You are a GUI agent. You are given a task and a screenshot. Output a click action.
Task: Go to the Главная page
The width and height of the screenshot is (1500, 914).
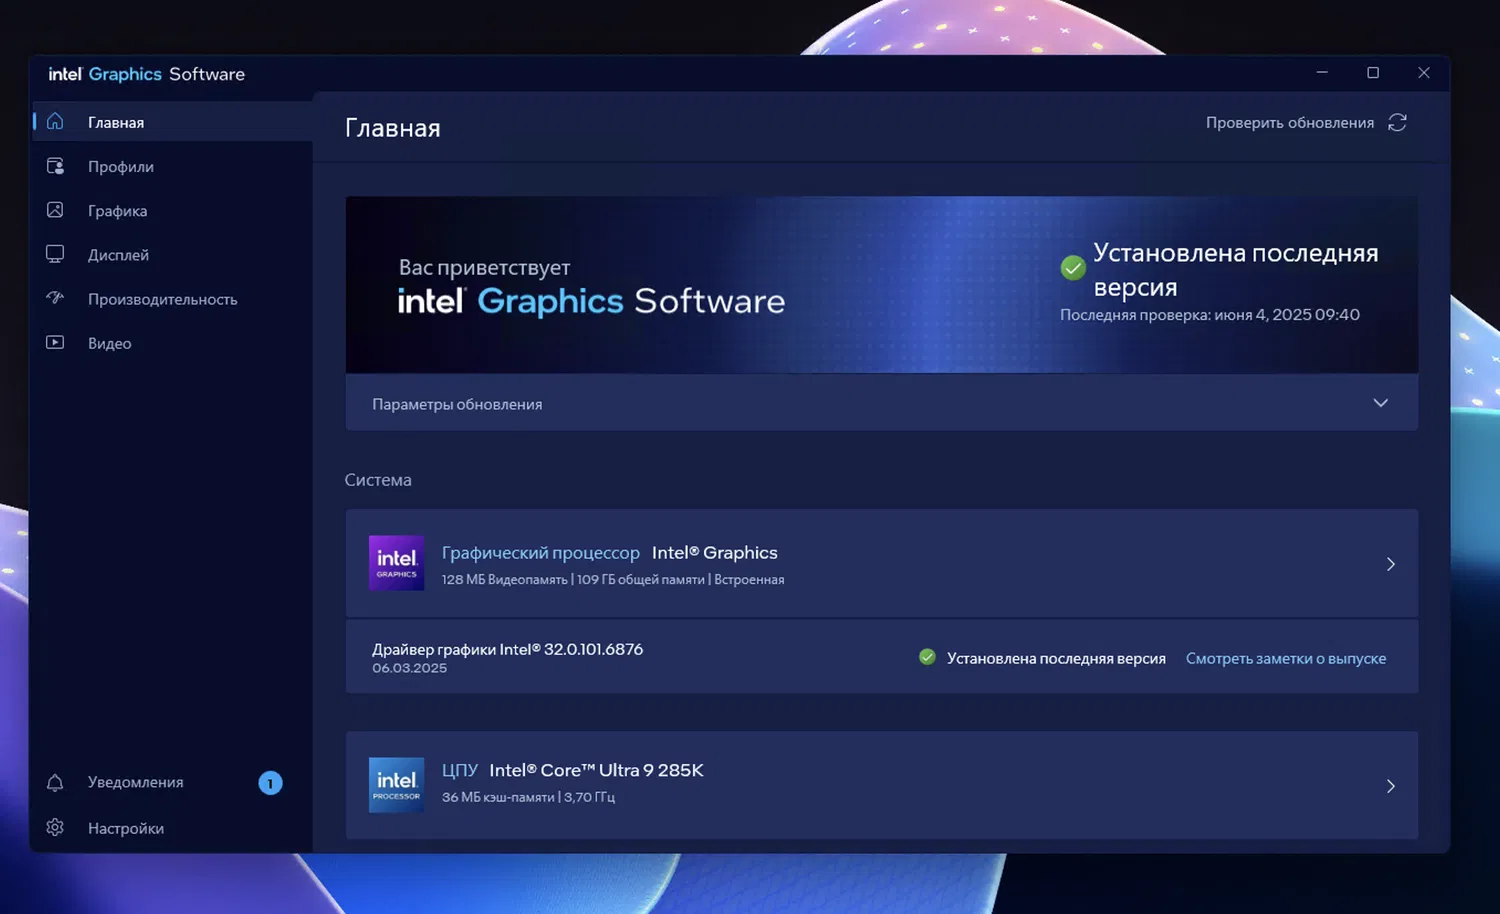click(x=172, y=122)
